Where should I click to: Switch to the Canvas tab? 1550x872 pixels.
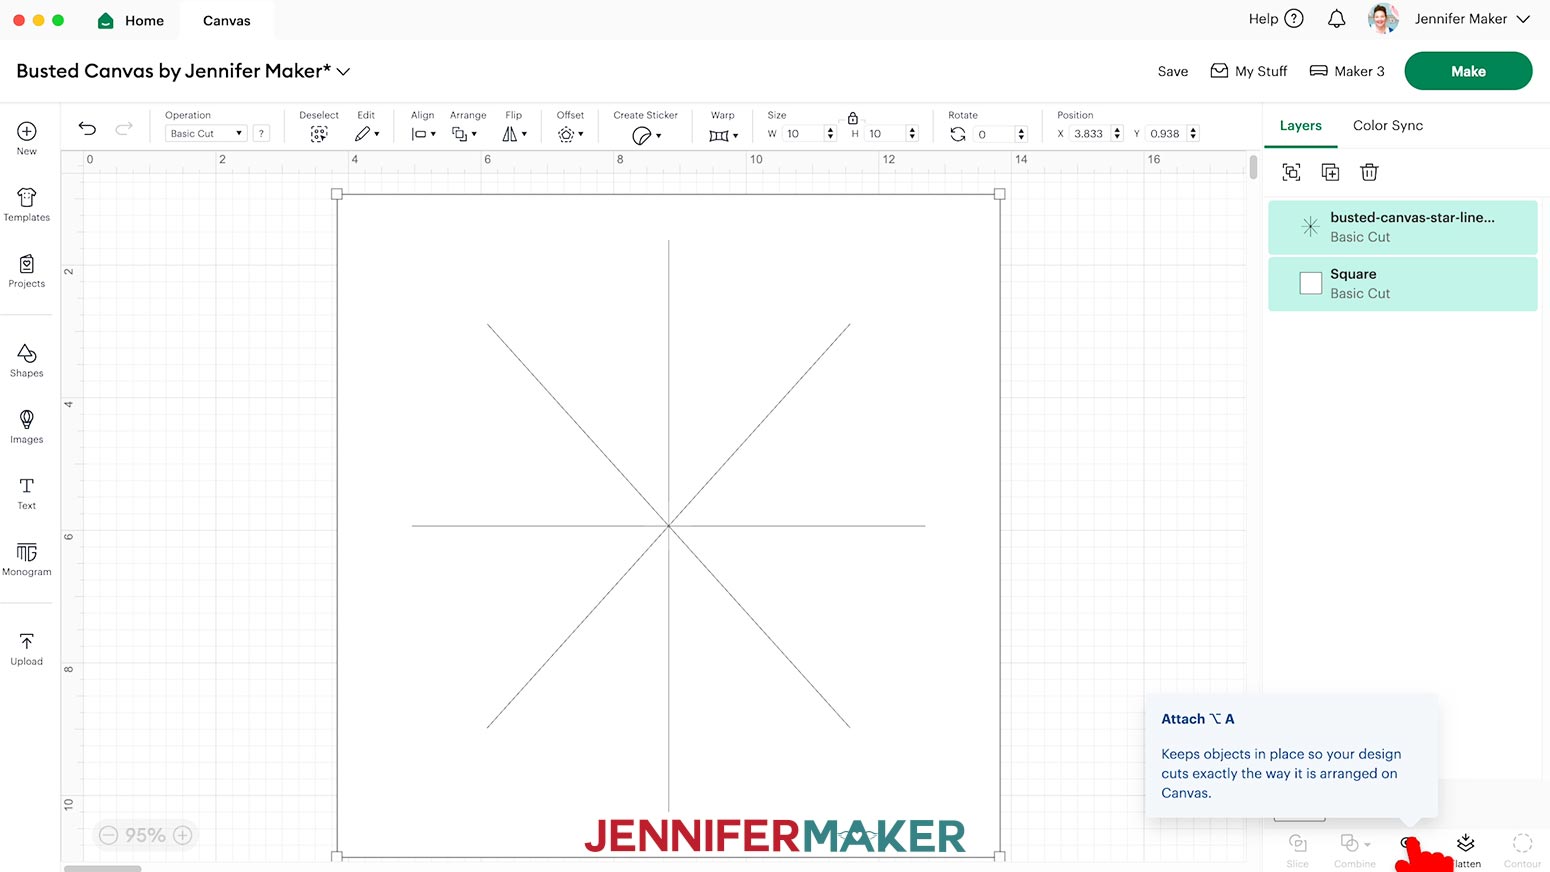click(227, 20)
